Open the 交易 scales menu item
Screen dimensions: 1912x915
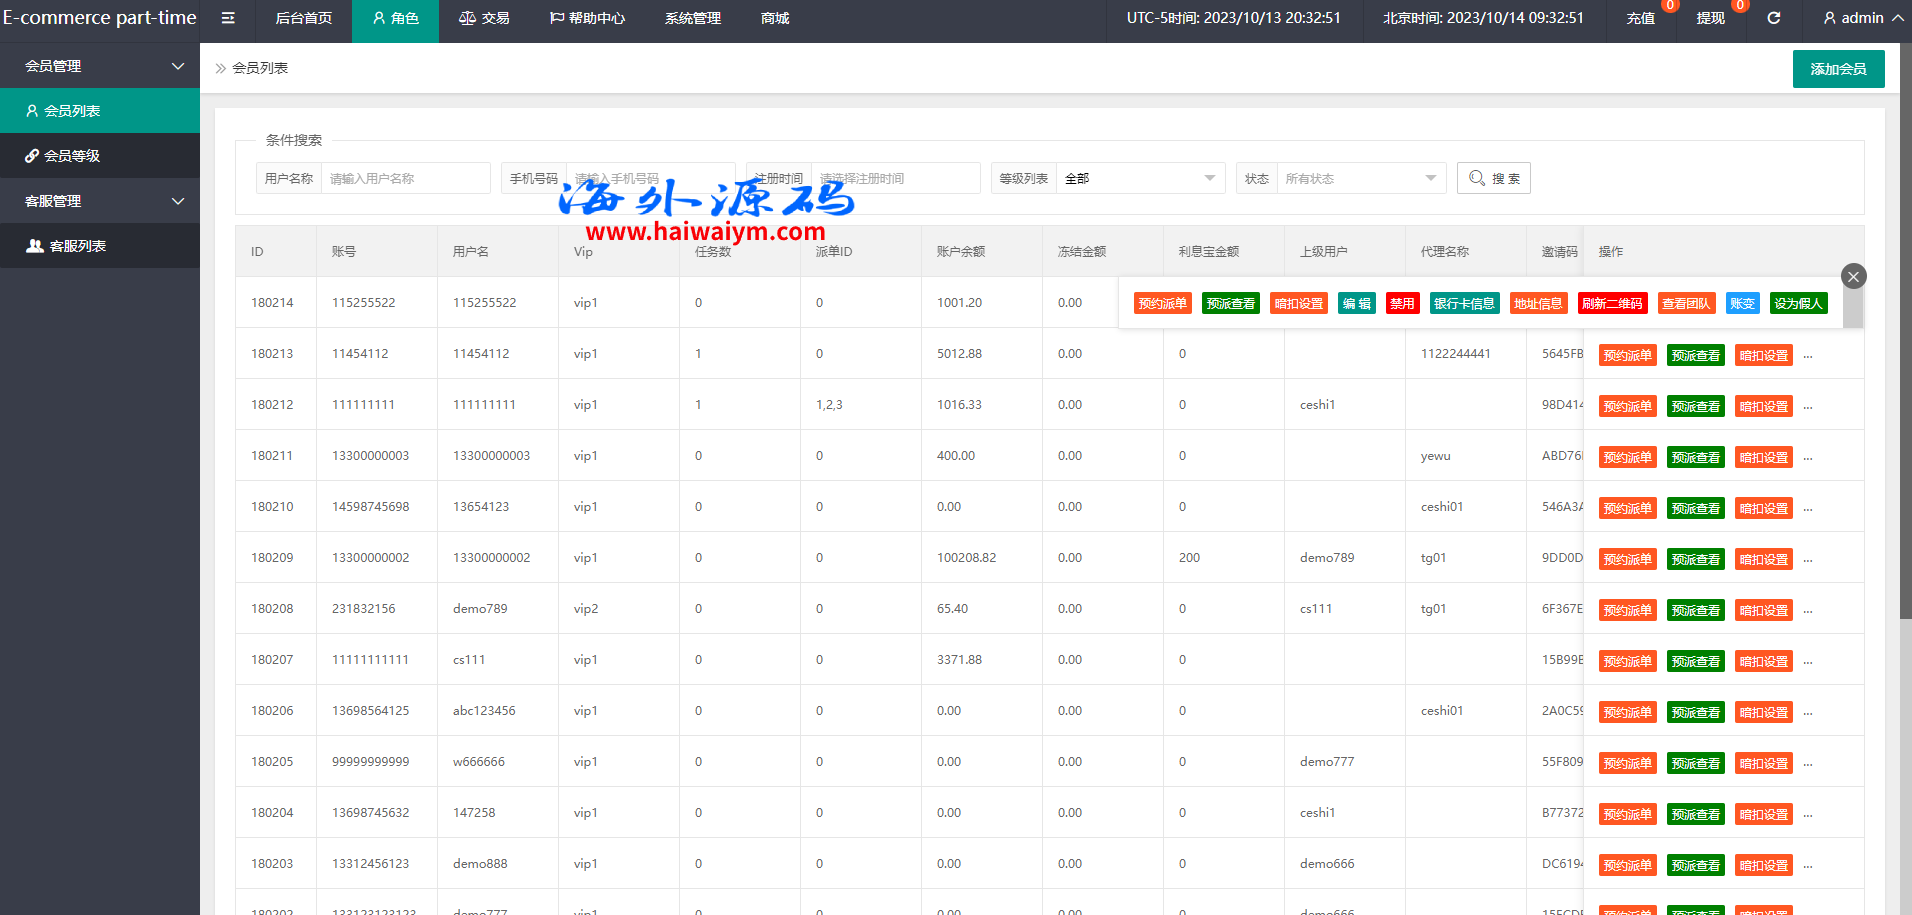tap(484, 18)
